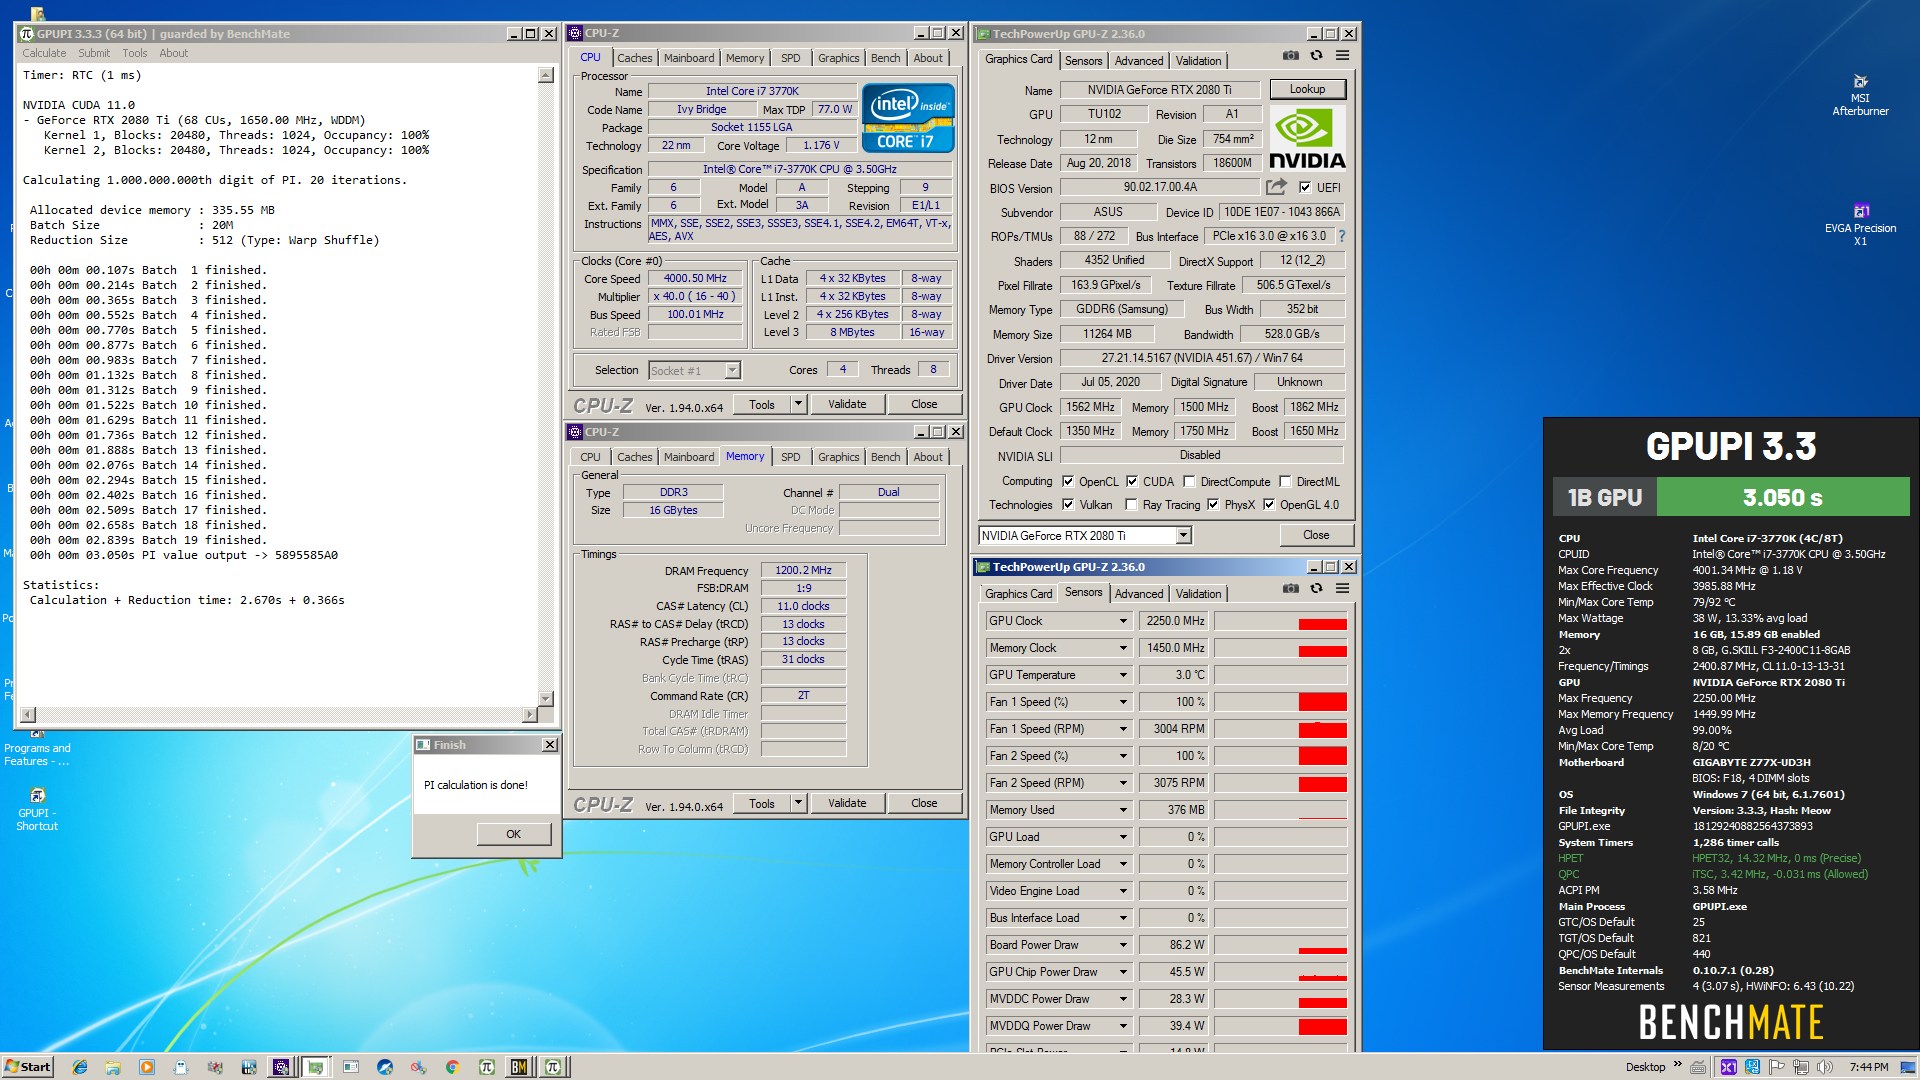Click the Show Desktop button at taskbar end

(x=1908, y=1067)
